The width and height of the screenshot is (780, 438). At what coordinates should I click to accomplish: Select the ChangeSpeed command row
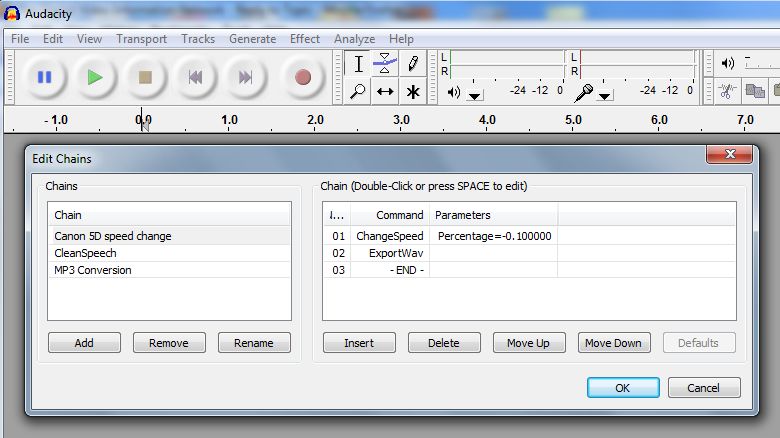pos(529,236)
